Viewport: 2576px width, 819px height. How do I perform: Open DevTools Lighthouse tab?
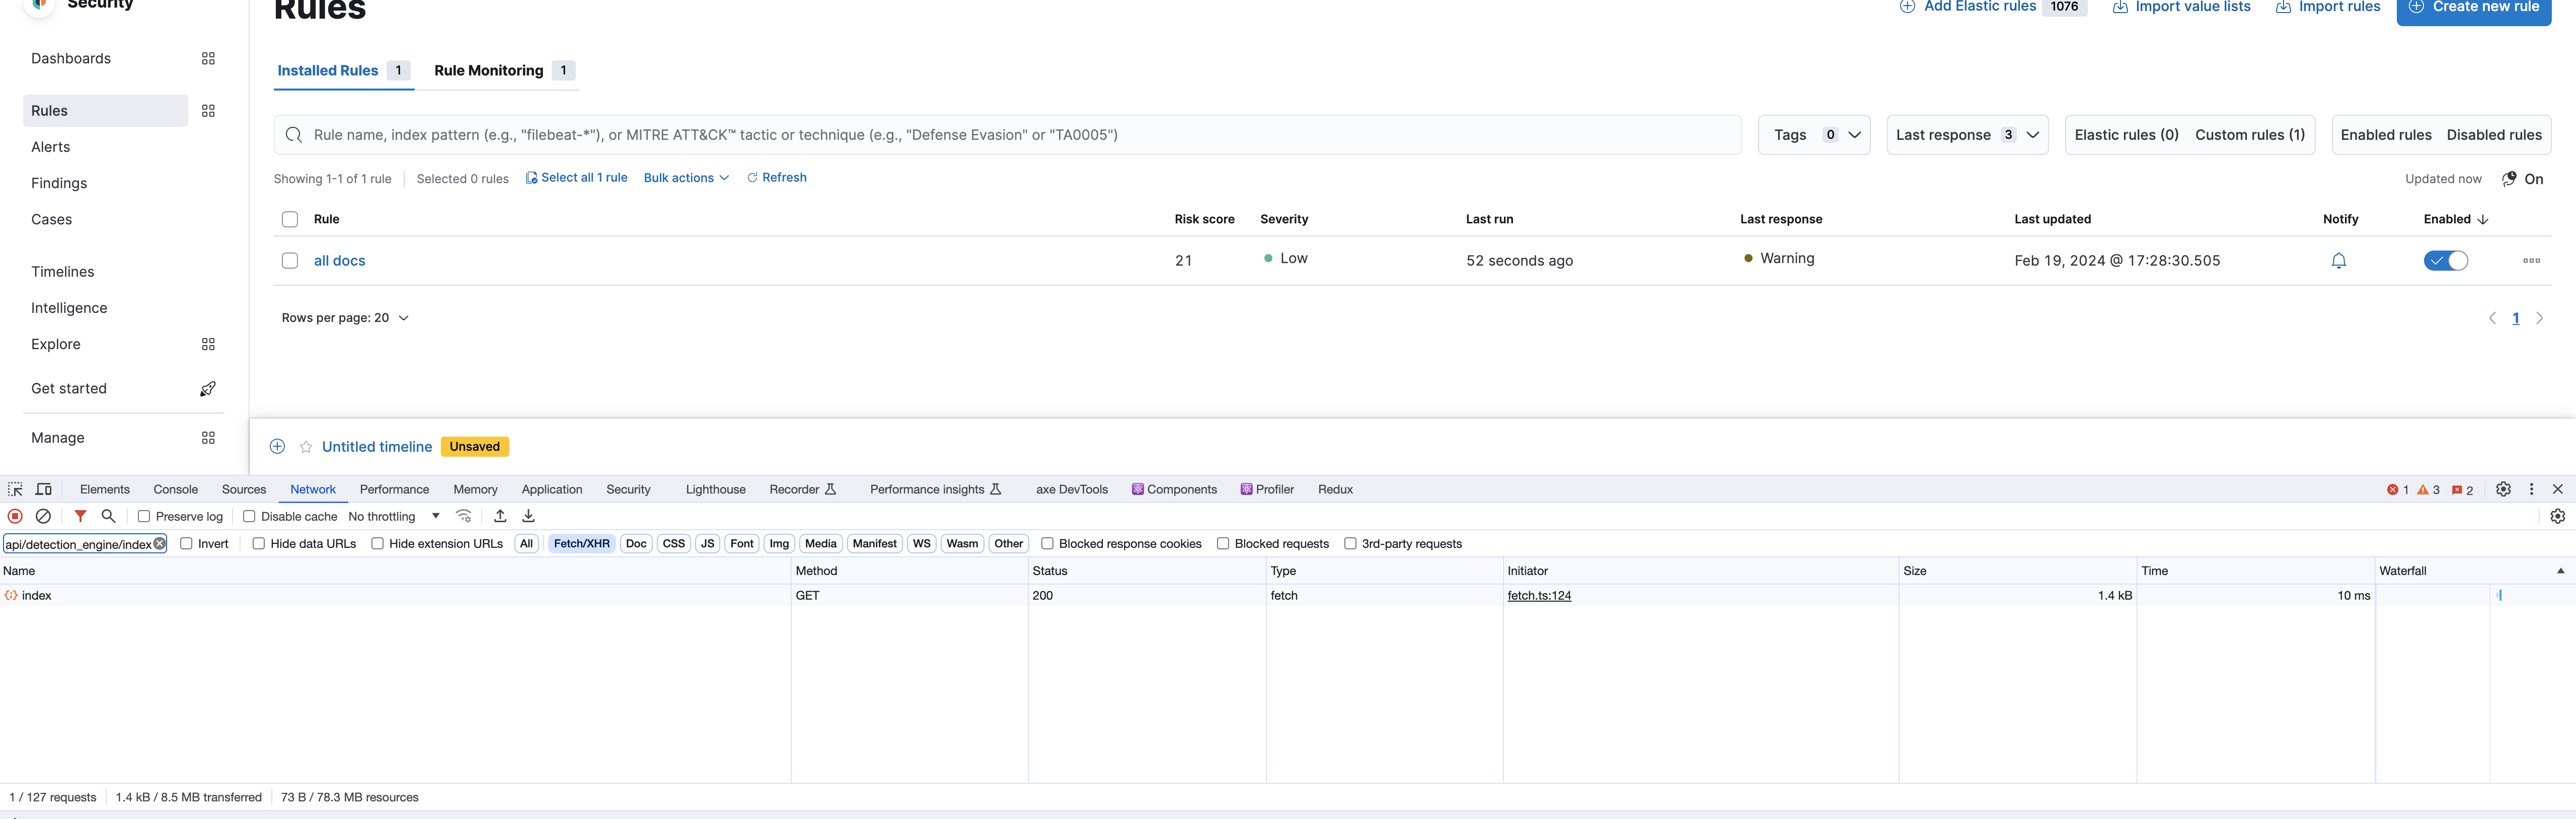point(715,490)
